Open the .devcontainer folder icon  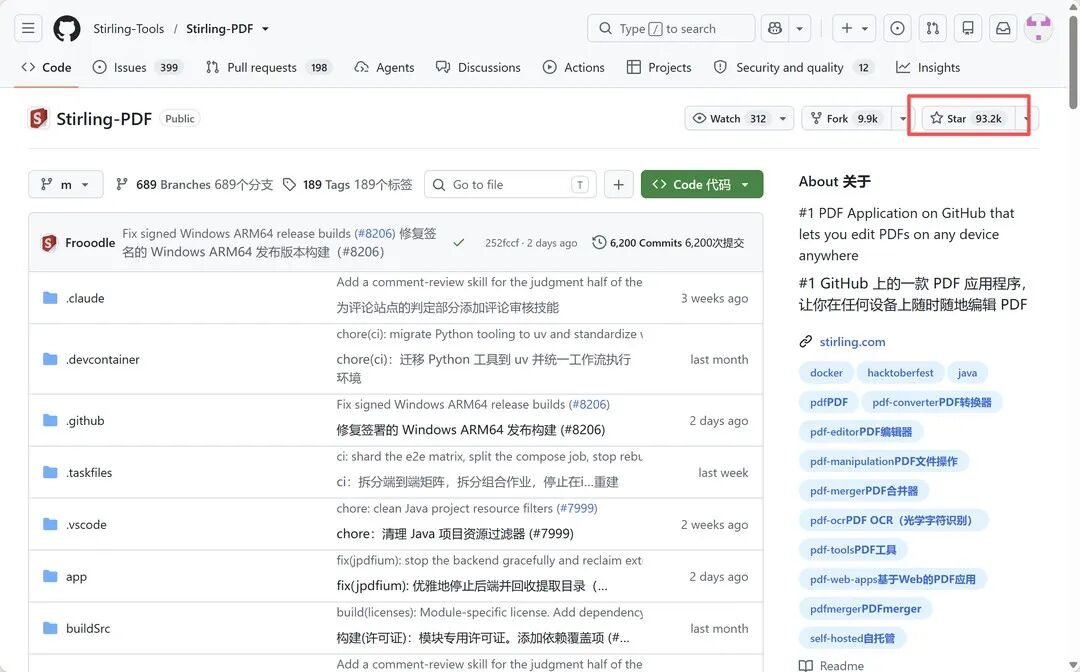point(50,359)
